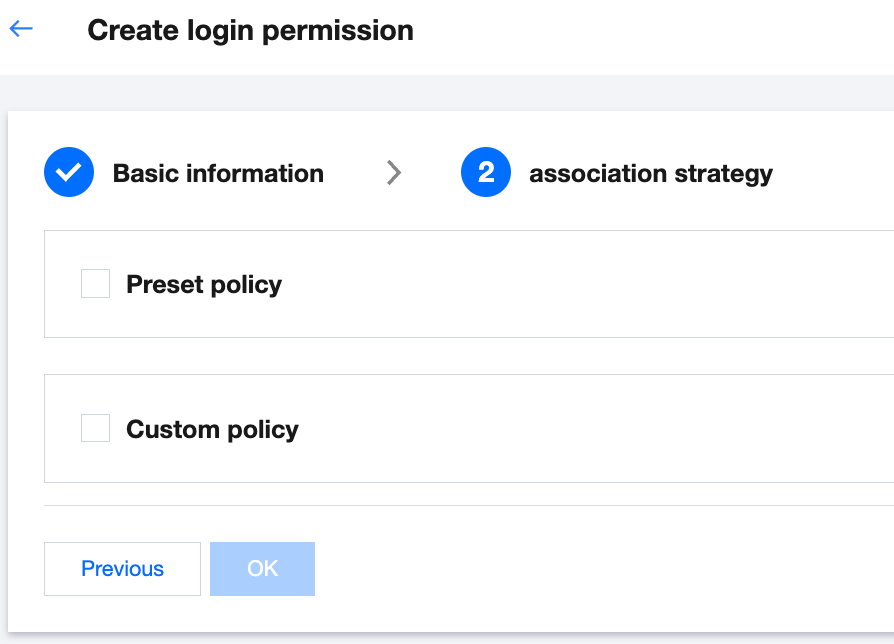
Task: Return to the previous page with the arrow icon
Action: tap(20, 28)
